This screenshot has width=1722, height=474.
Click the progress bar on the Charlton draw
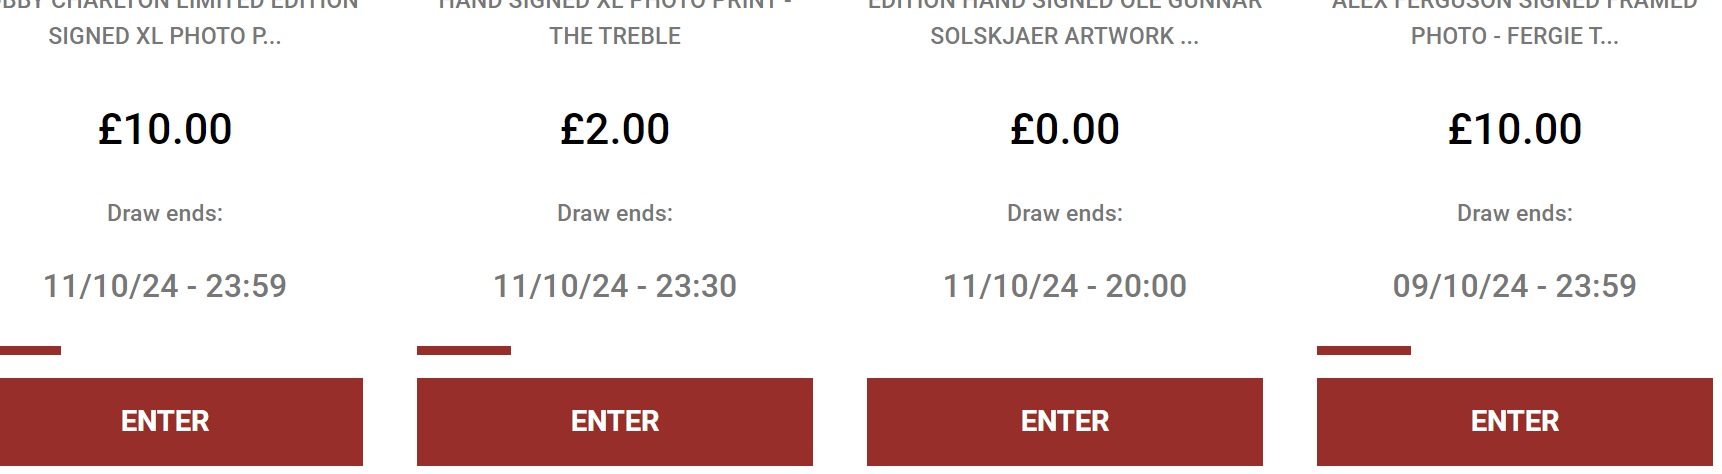[30, 350]
